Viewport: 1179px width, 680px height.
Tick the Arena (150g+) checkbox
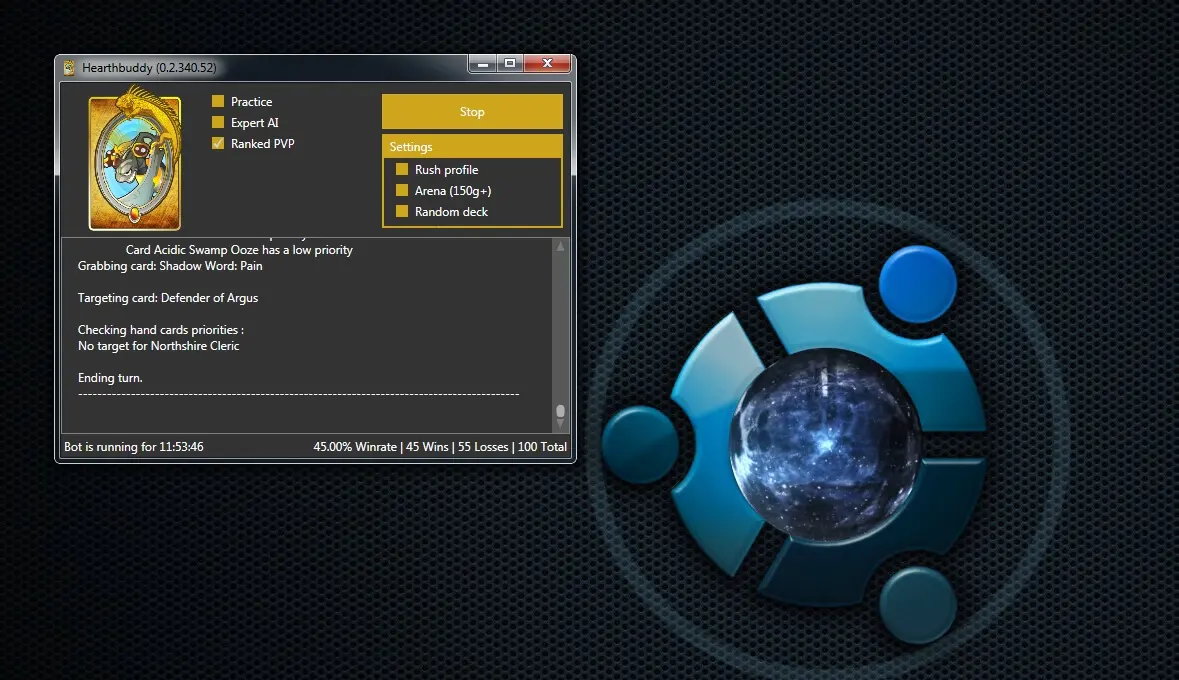(x=402, y=190)
